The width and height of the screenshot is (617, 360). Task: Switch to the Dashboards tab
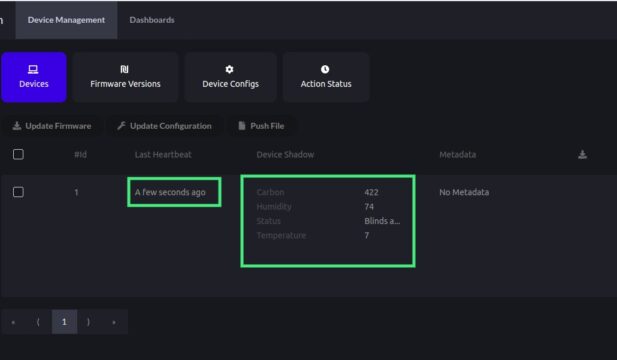point(152,20)
